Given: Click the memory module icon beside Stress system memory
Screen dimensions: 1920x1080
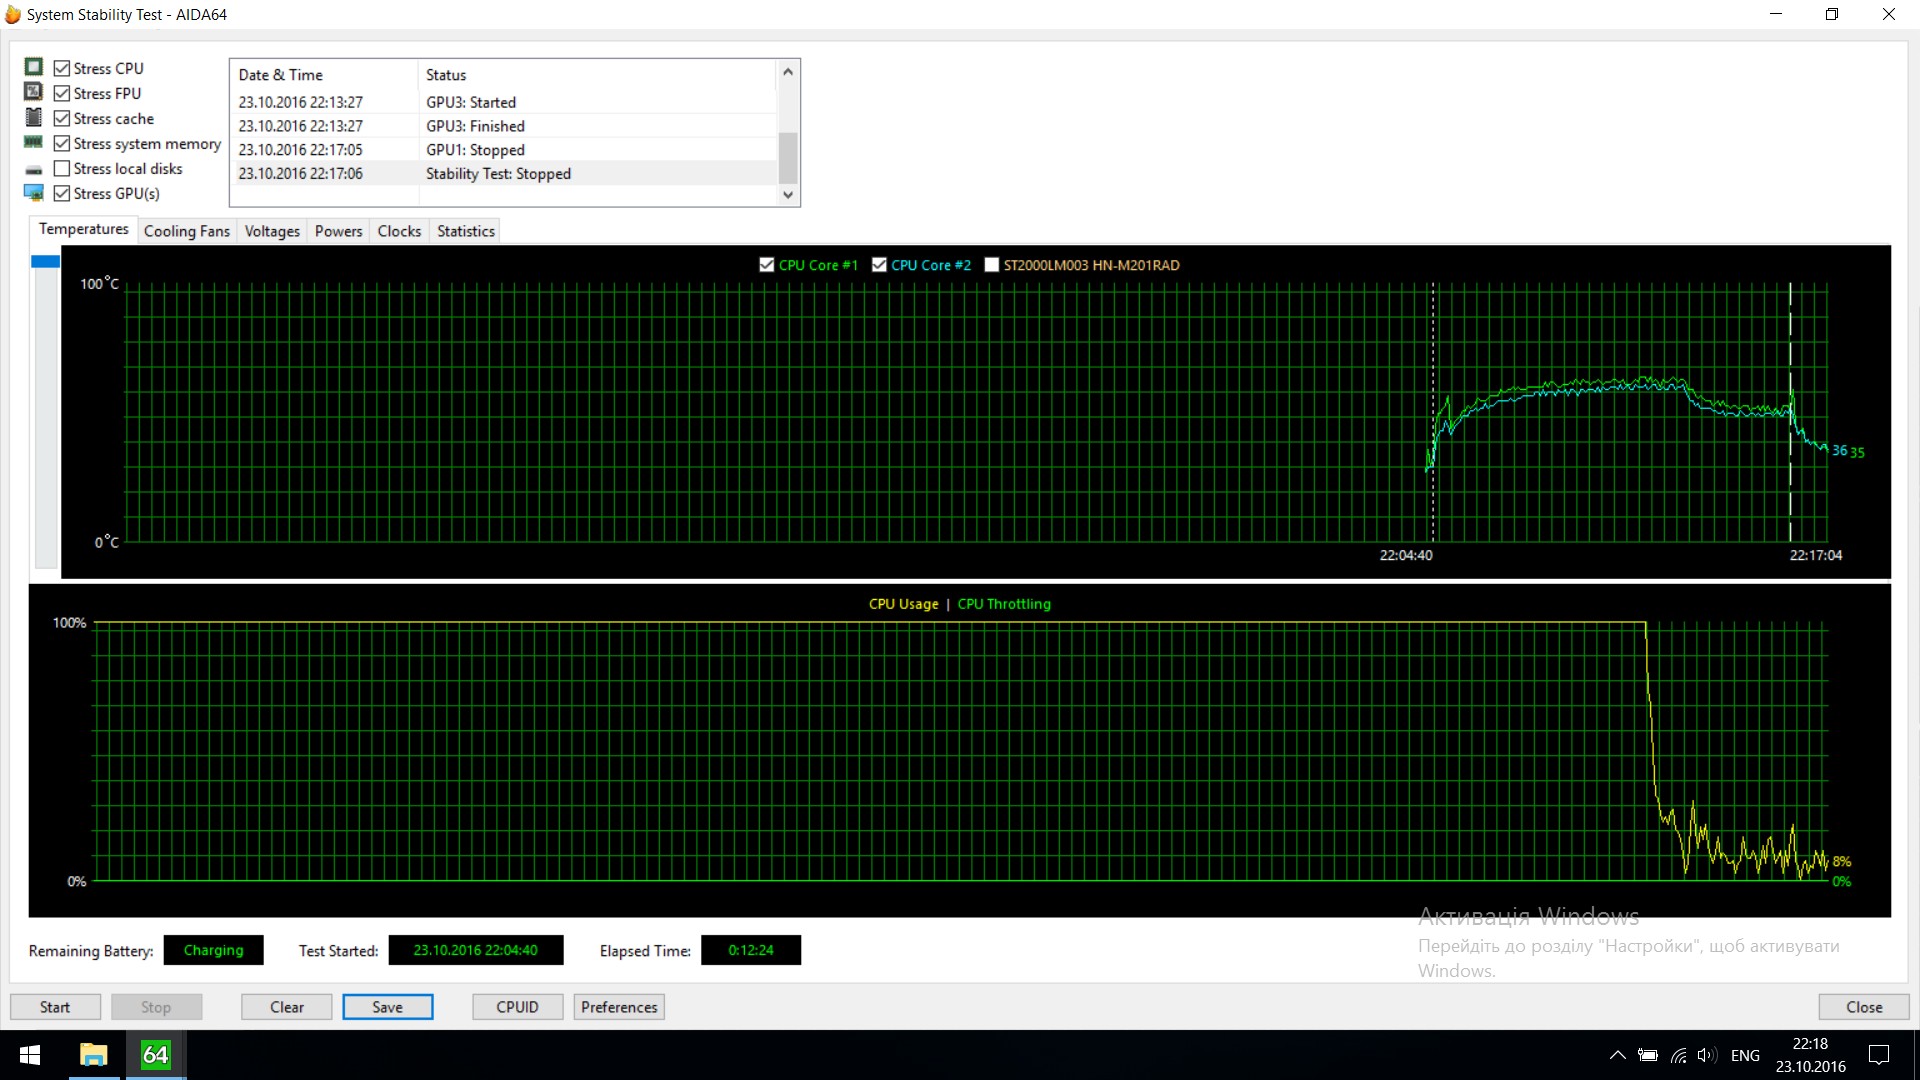Looking at the screenshot, I should (x=34, y=142).
